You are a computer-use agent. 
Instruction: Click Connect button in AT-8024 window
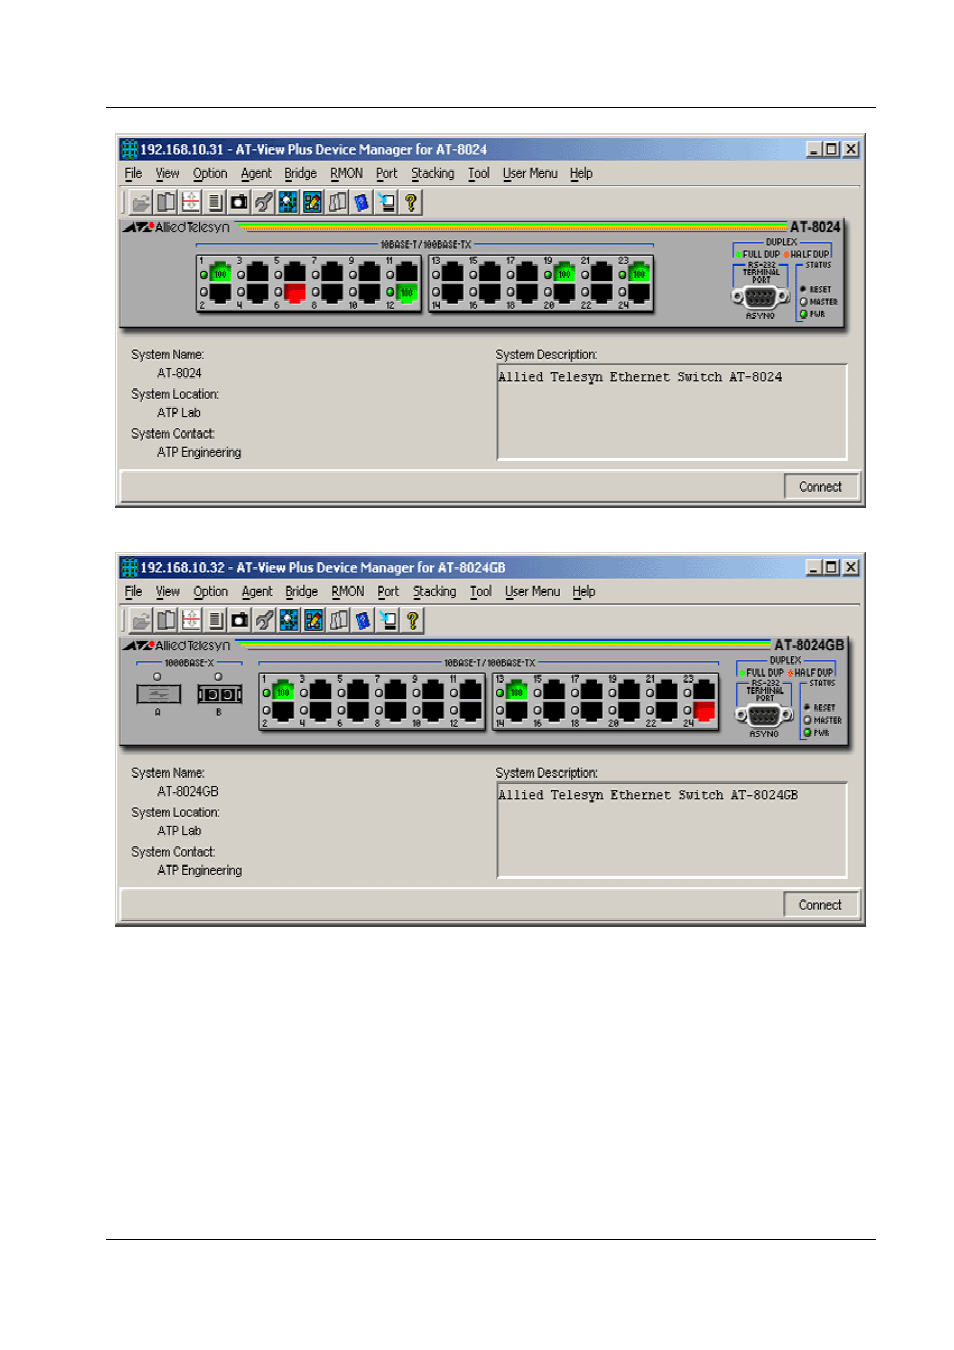click(x=820, y=487)
